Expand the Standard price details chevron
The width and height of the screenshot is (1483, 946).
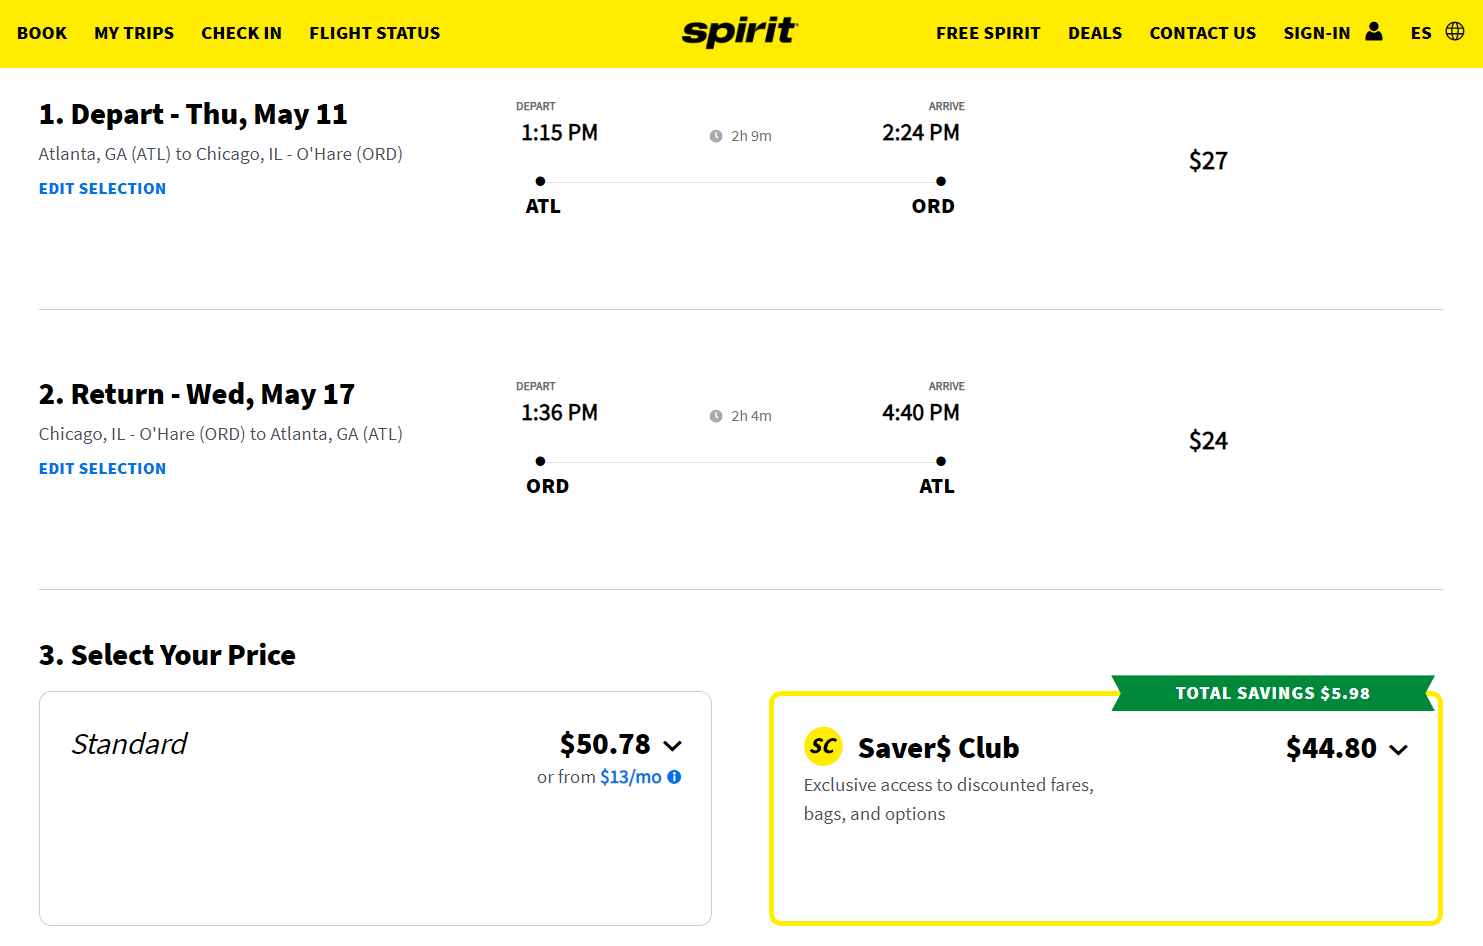click(x=673, y=746)
